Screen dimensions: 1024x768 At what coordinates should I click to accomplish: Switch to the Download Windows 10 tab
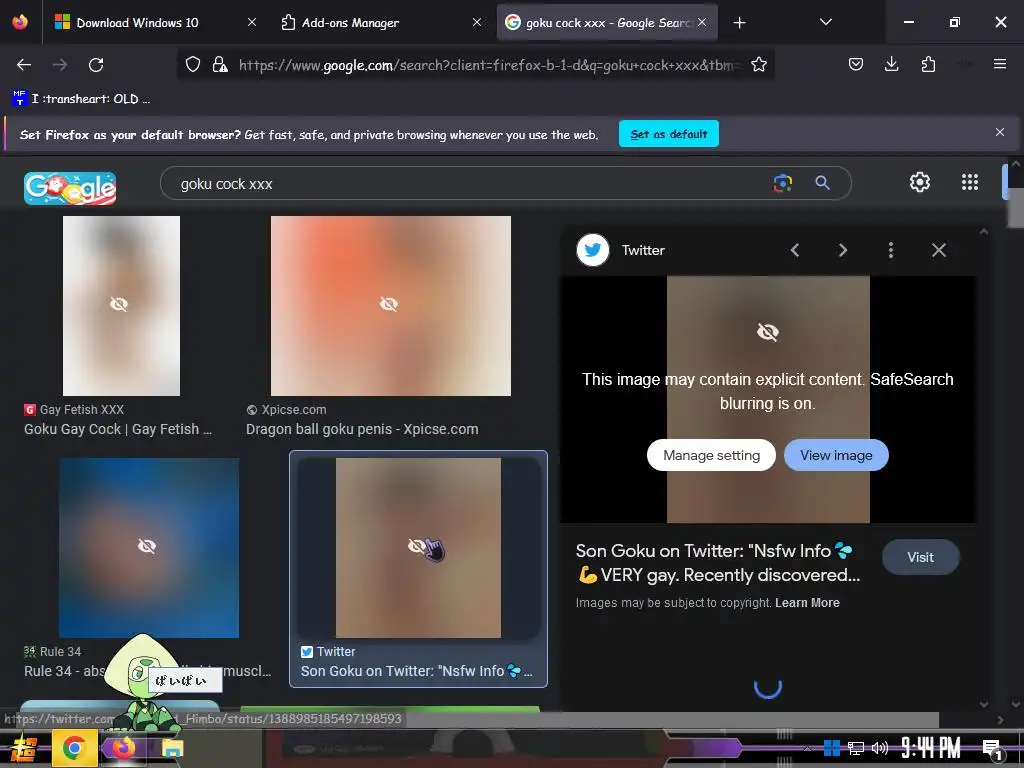[137, 23]
